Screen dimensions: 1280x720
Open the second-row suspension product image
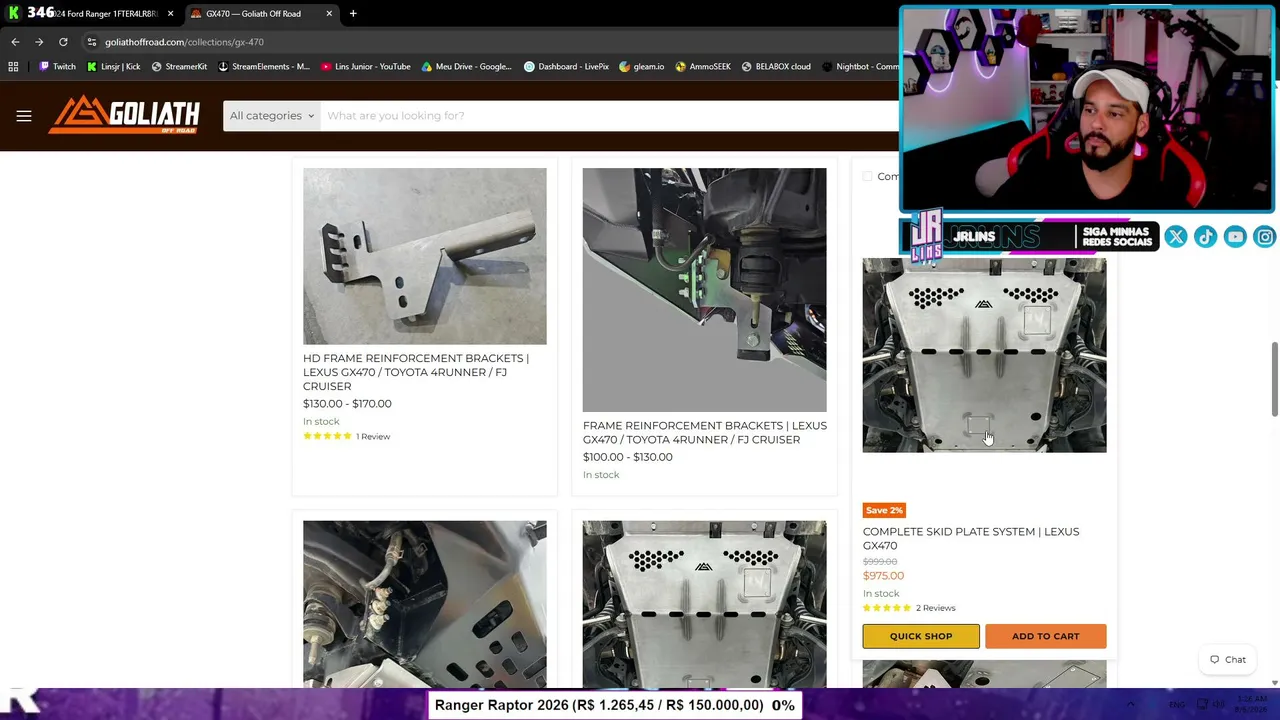coord(425,604)
